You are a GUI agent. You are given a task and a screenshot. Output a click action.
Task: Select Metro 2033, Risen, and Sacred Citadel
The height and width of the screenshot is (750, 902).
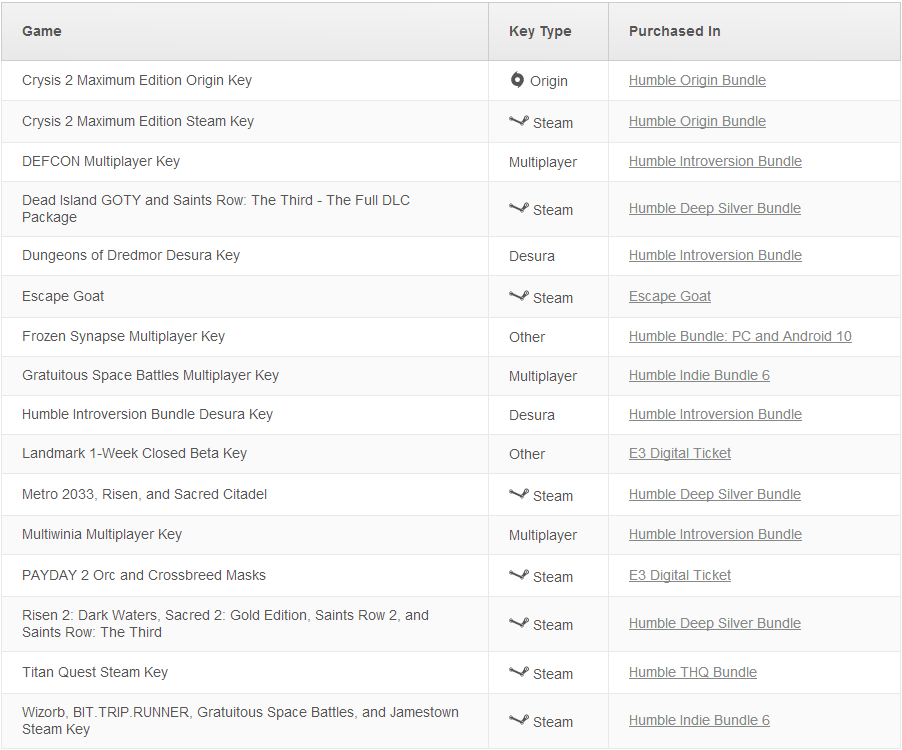tap(144, 494)
